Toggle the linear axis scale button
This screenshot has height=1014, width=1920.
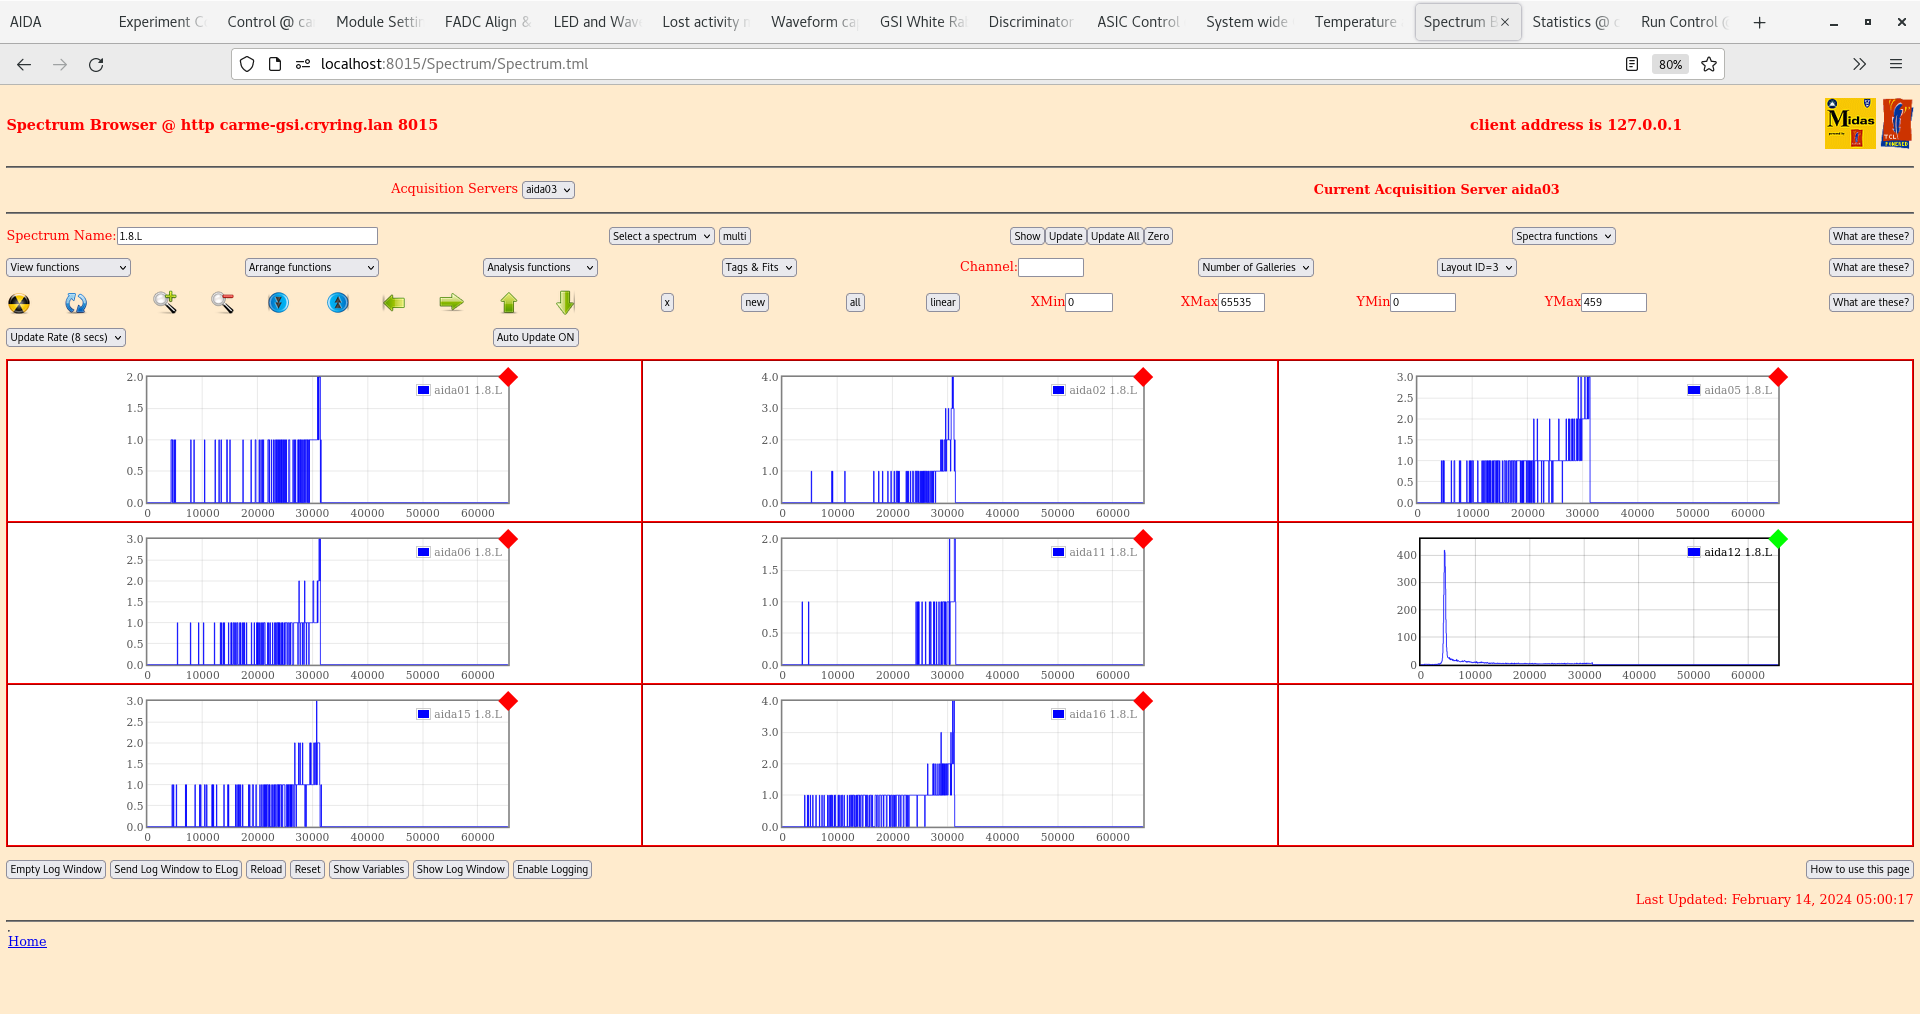point(941,302)
